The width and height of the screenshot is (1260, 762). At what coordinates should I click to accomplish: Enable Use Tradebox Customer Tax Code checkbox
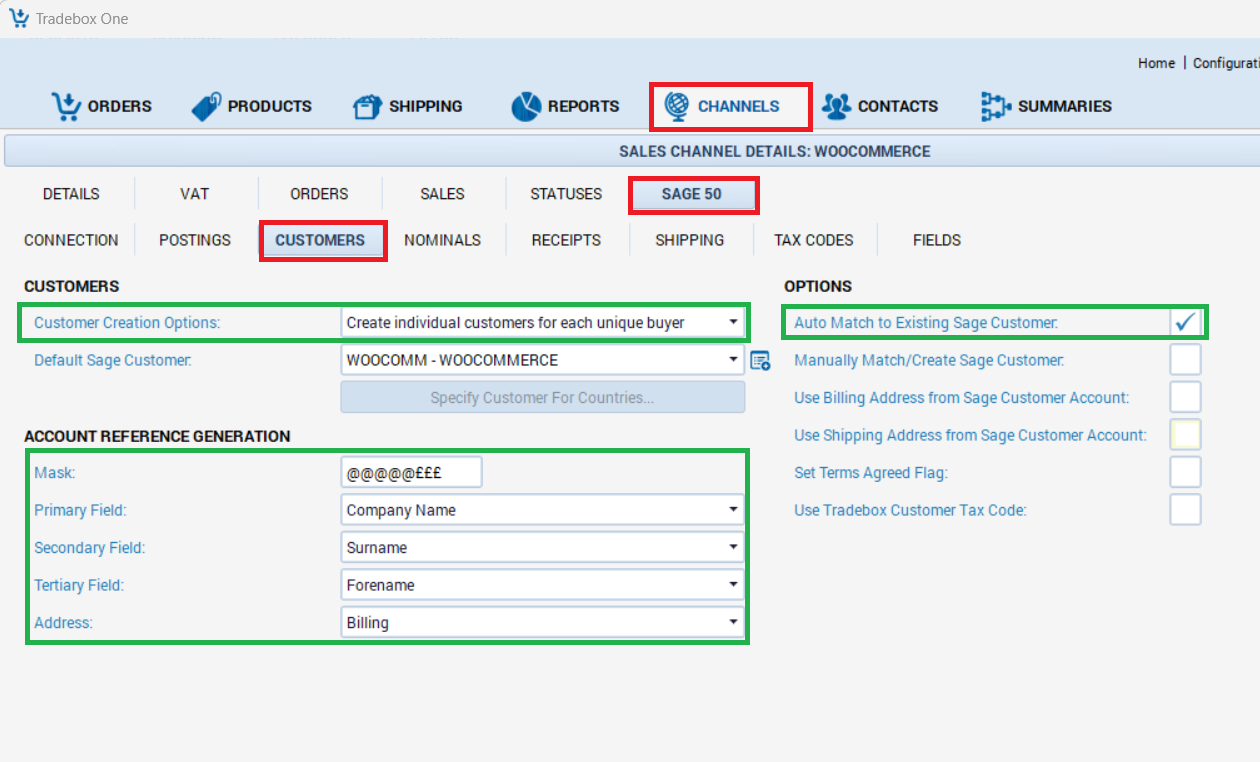tap(1185, 510)
